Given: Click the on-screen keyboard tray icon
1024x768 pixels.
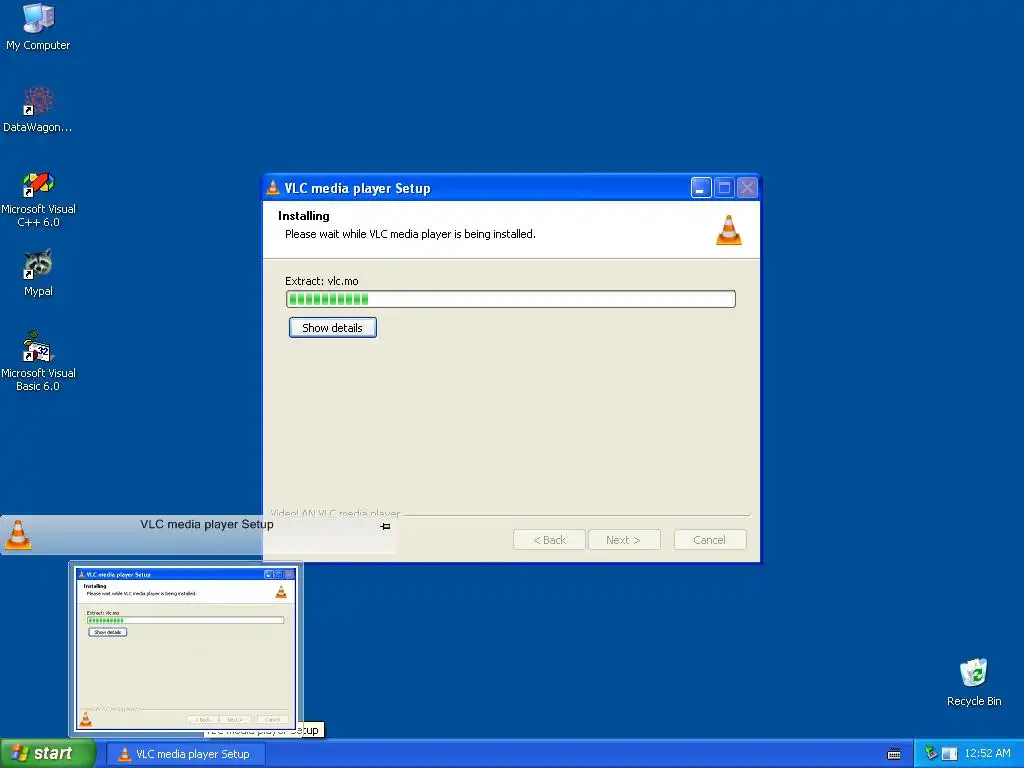Looking at the screenshot, I should click(x=894, y=754).
